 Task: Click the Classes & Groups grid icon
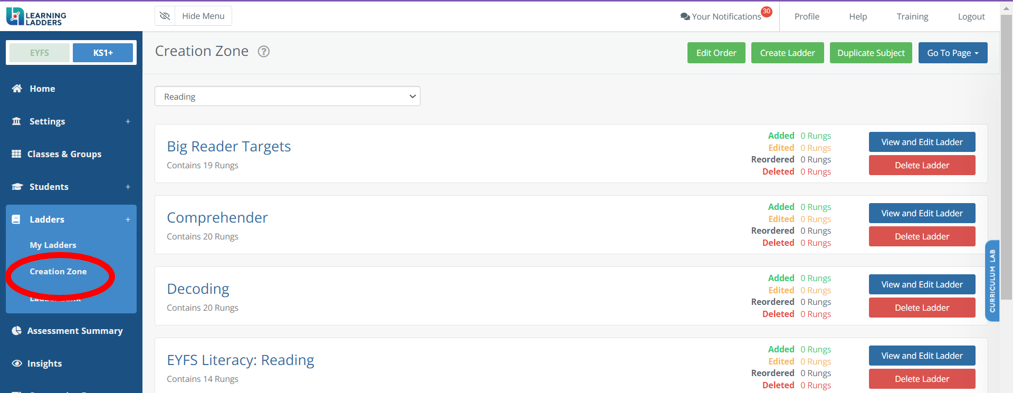pyautogui.click(x=17, y=154)
